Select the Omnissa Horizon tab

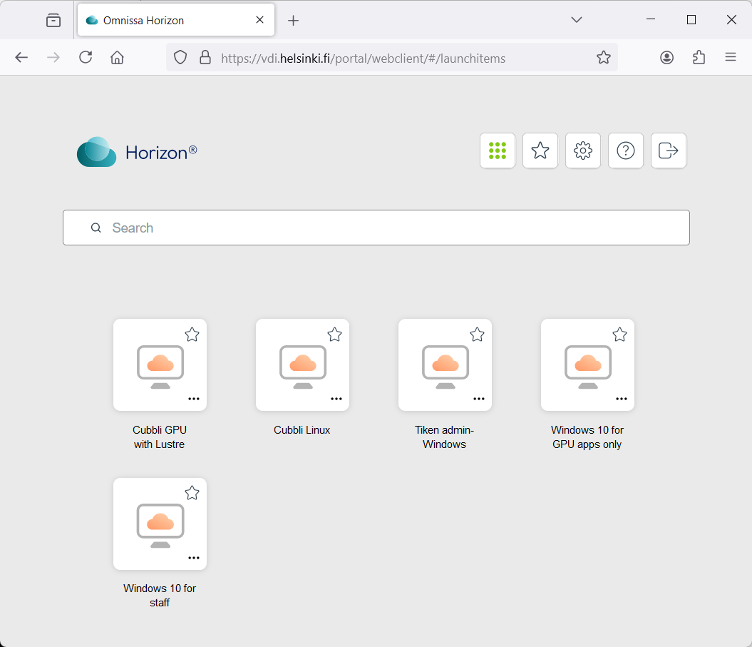click(177, 20)
